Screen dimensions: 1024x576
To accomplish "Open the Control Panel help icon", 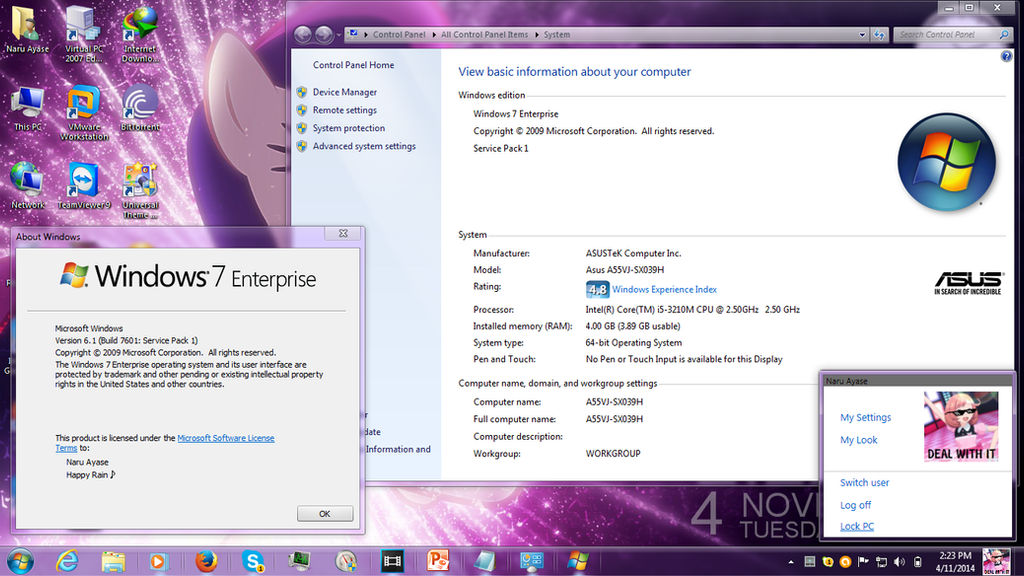I will [x=1005, y=57].
